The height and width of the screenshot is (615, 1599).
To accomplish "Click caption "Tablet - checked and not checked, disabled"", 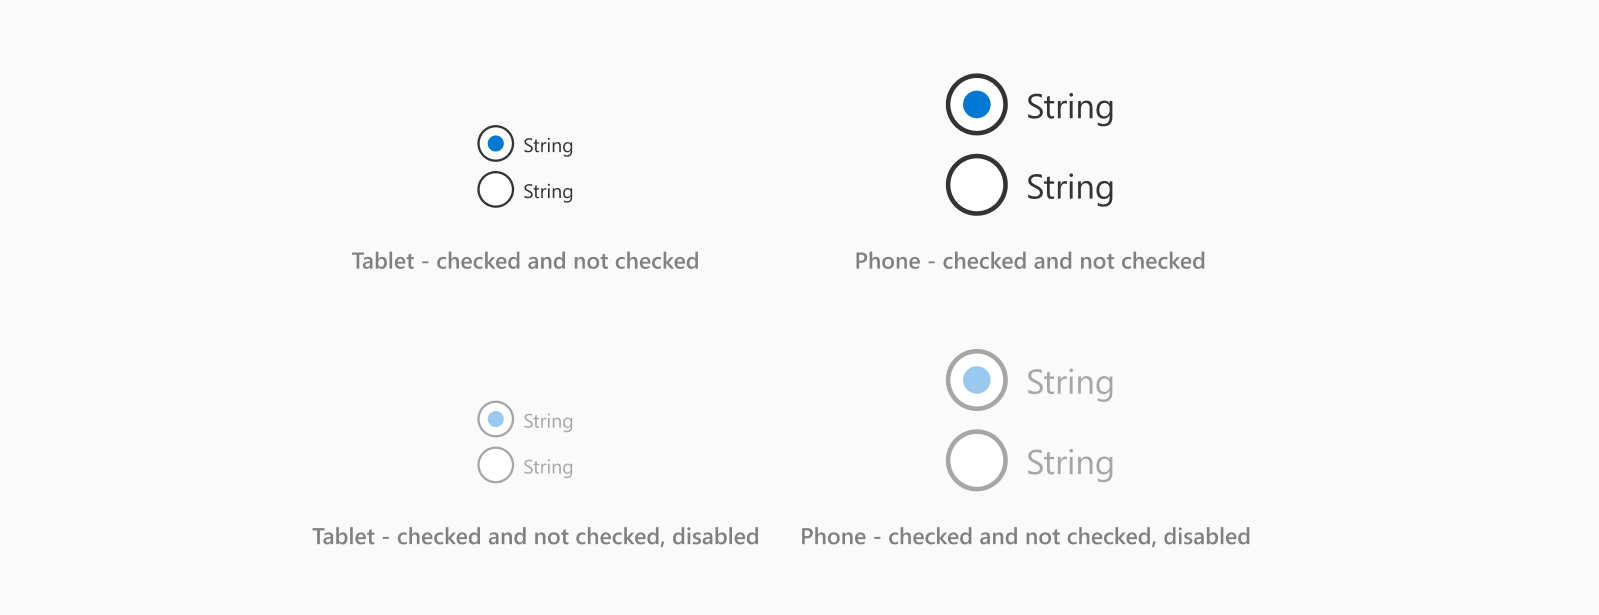I will pyautogui.click(x=535, y=537).
